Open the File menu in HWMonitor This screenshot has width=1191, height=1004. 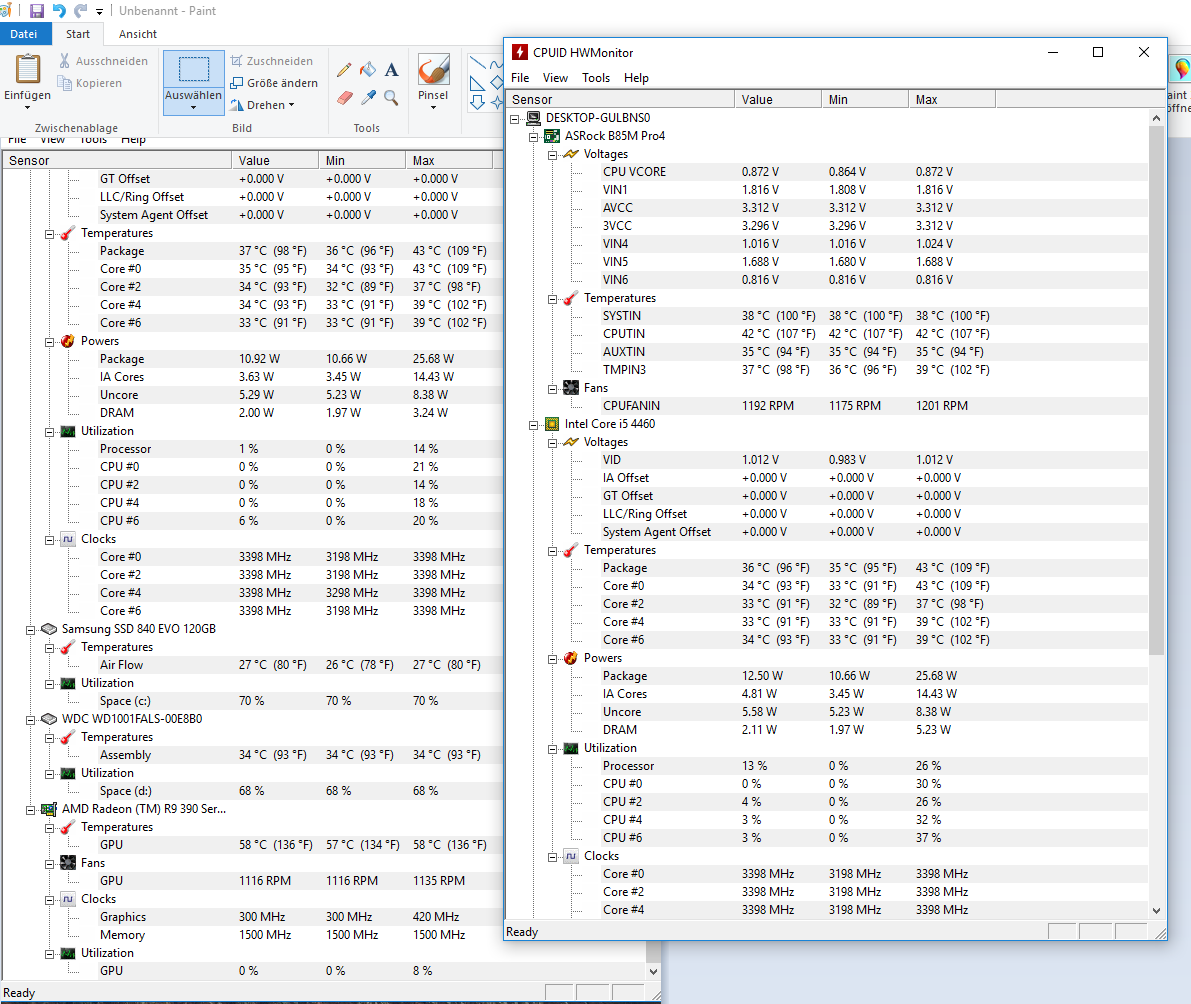point(520,77)
